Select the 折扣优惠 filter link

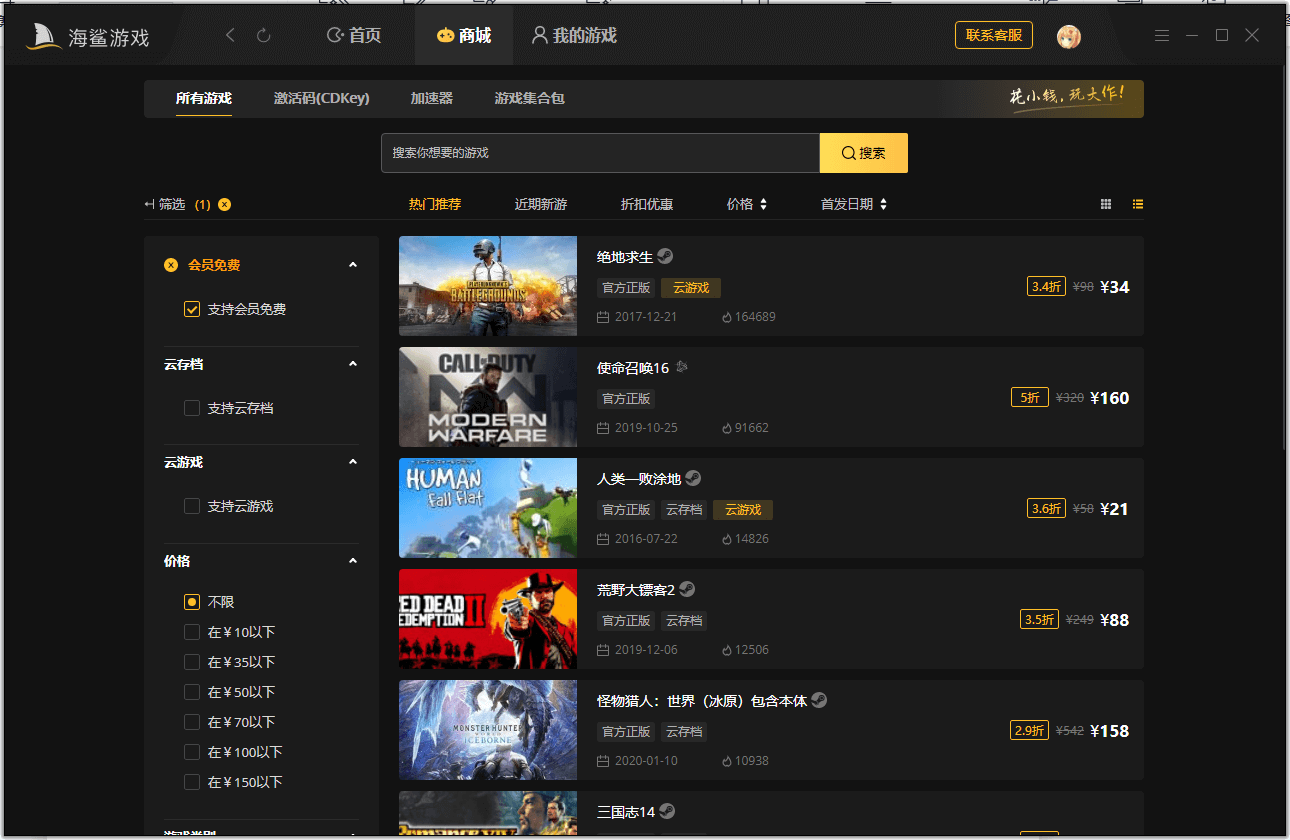(646, 203)
